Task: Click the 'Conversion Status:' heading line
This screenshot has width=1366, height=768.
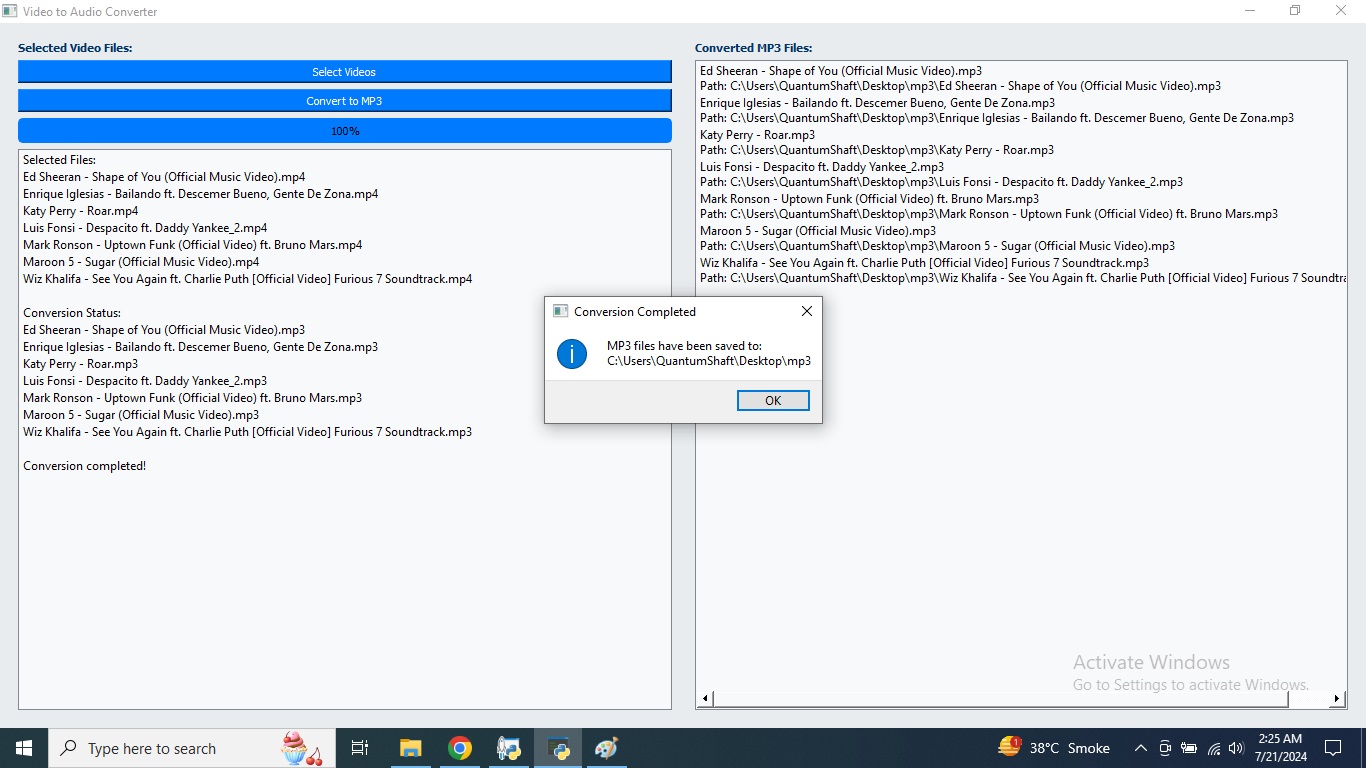Action: 72,313
